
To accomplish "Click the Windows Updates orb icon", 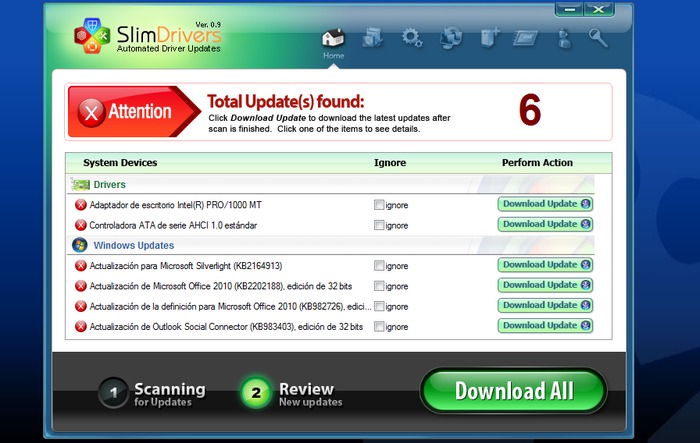I will (80, 245).
